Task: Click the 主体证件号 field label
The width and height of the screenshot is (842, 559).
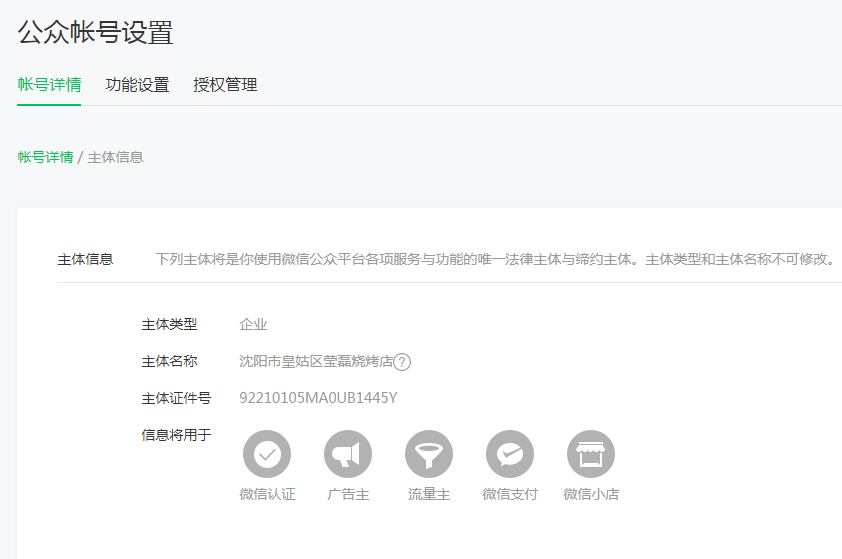Action: point(176,398)
